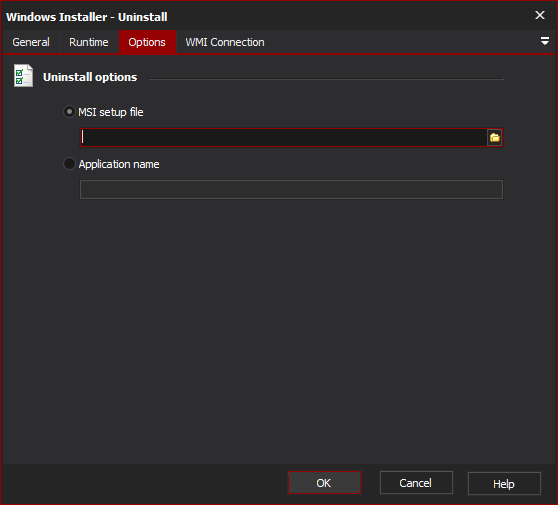Open the tab list dropdown arrow icon
Image resolution: width=558 pixels, height=505 pixels.
[544, 41]
